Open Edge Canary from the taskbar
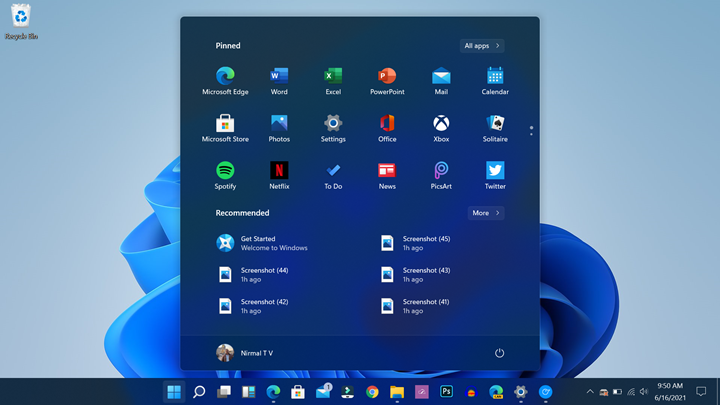The height and width of the screenshot is (405, 720). pyautogui.click(x=496, y=392)
